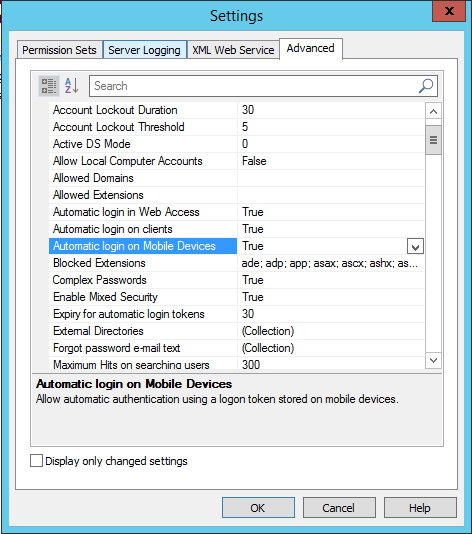Click scrollbar down arrow in settings list

(x=433, y=360)
